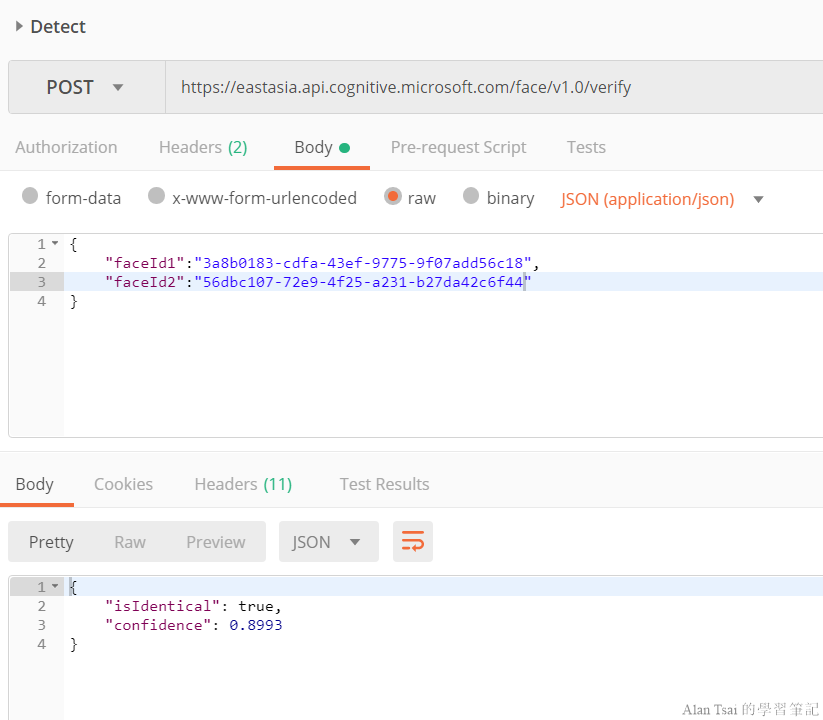Click the request URL field
This screenshot has width=823, height=720.
click(494, 87)
